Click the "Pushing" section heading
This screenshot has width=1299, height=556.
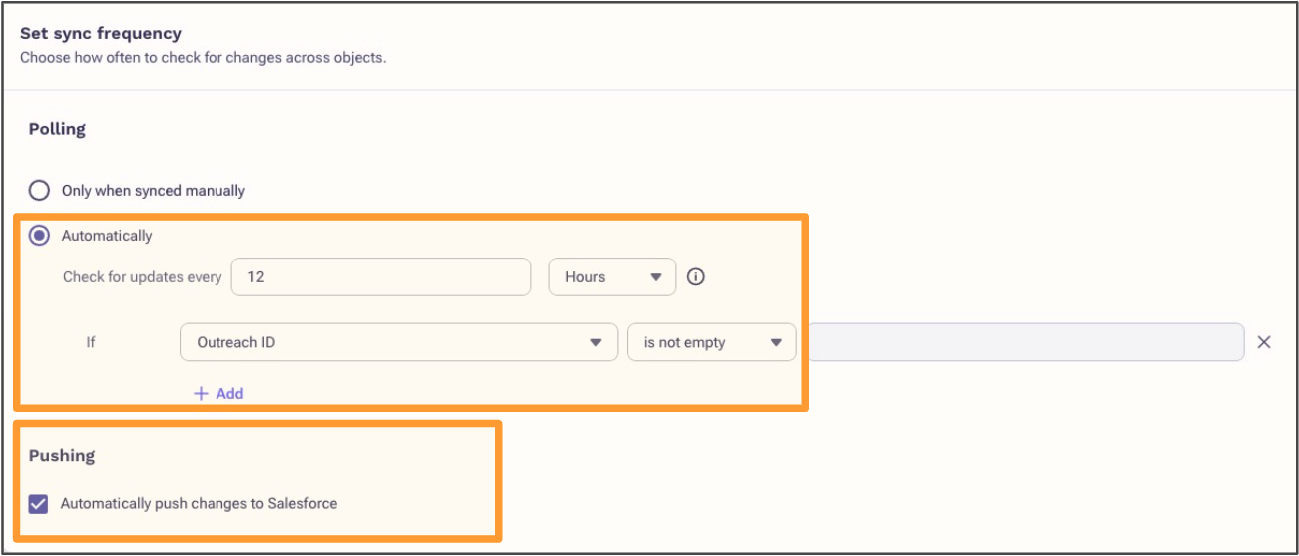point(62,456)
